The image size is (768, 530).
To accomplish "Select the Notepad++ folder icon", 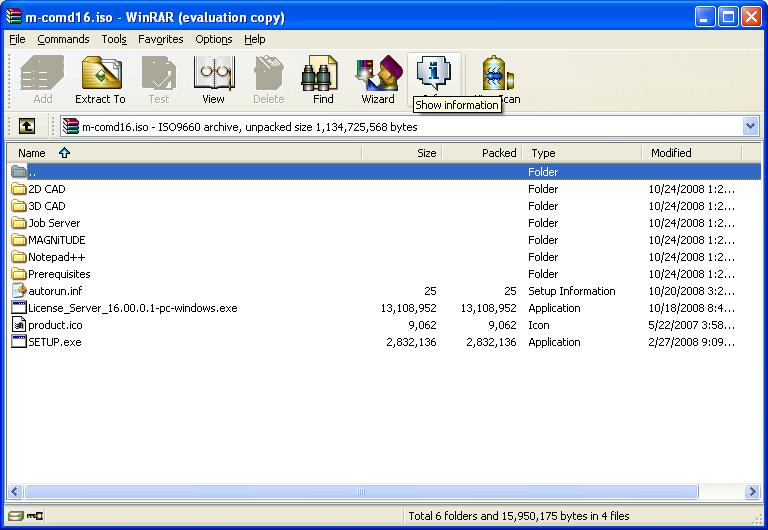I will coord(19,257).
